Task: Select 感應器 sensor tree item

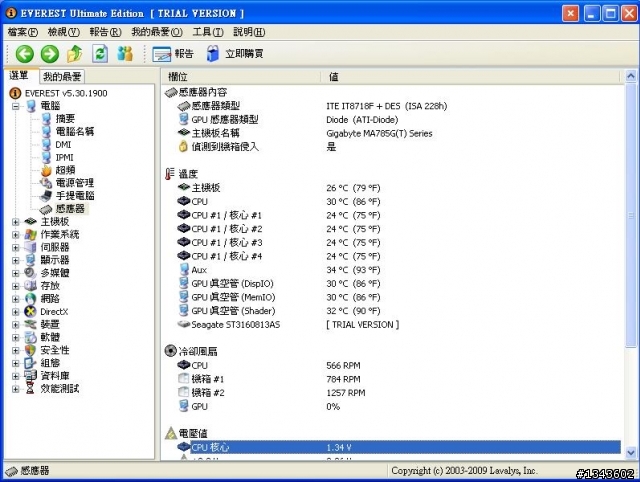Action: (x=70, y=209)
